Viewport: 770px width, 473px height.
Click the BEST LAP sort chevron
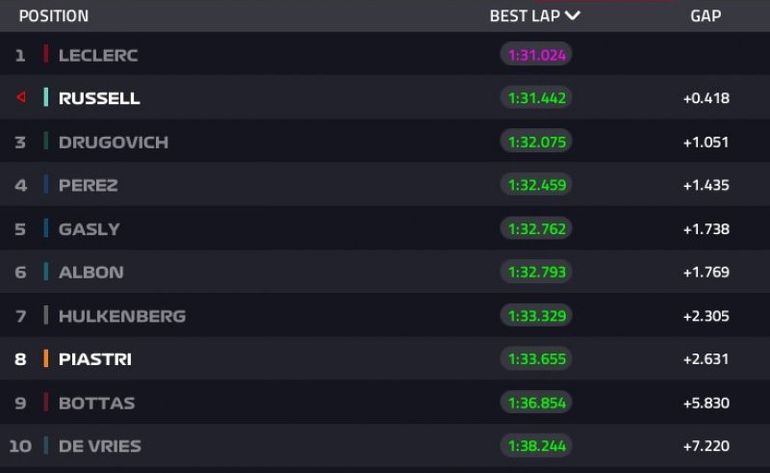[x=573, y=16]
